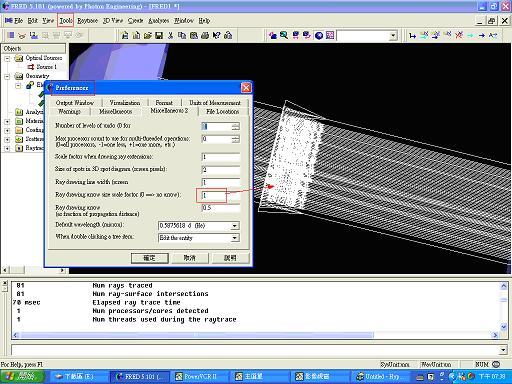Click the 確定 (OK) button
Viewport: 512px width, 384px height.
149,258
